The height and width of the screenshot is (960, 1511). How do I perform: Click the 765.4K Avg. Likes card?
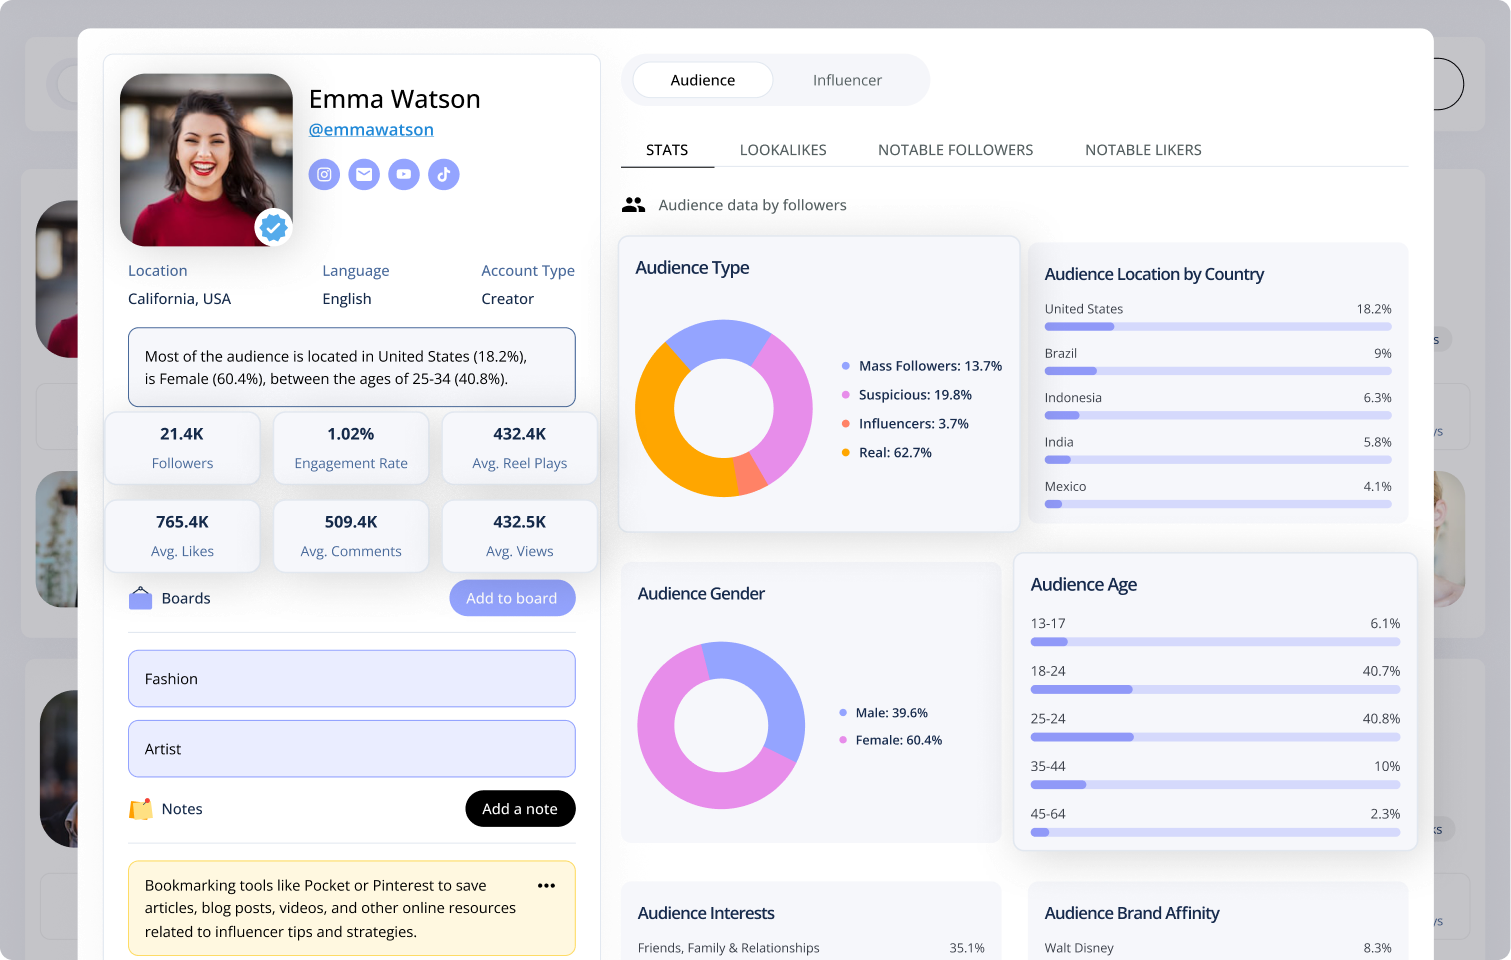coord(182,536)
